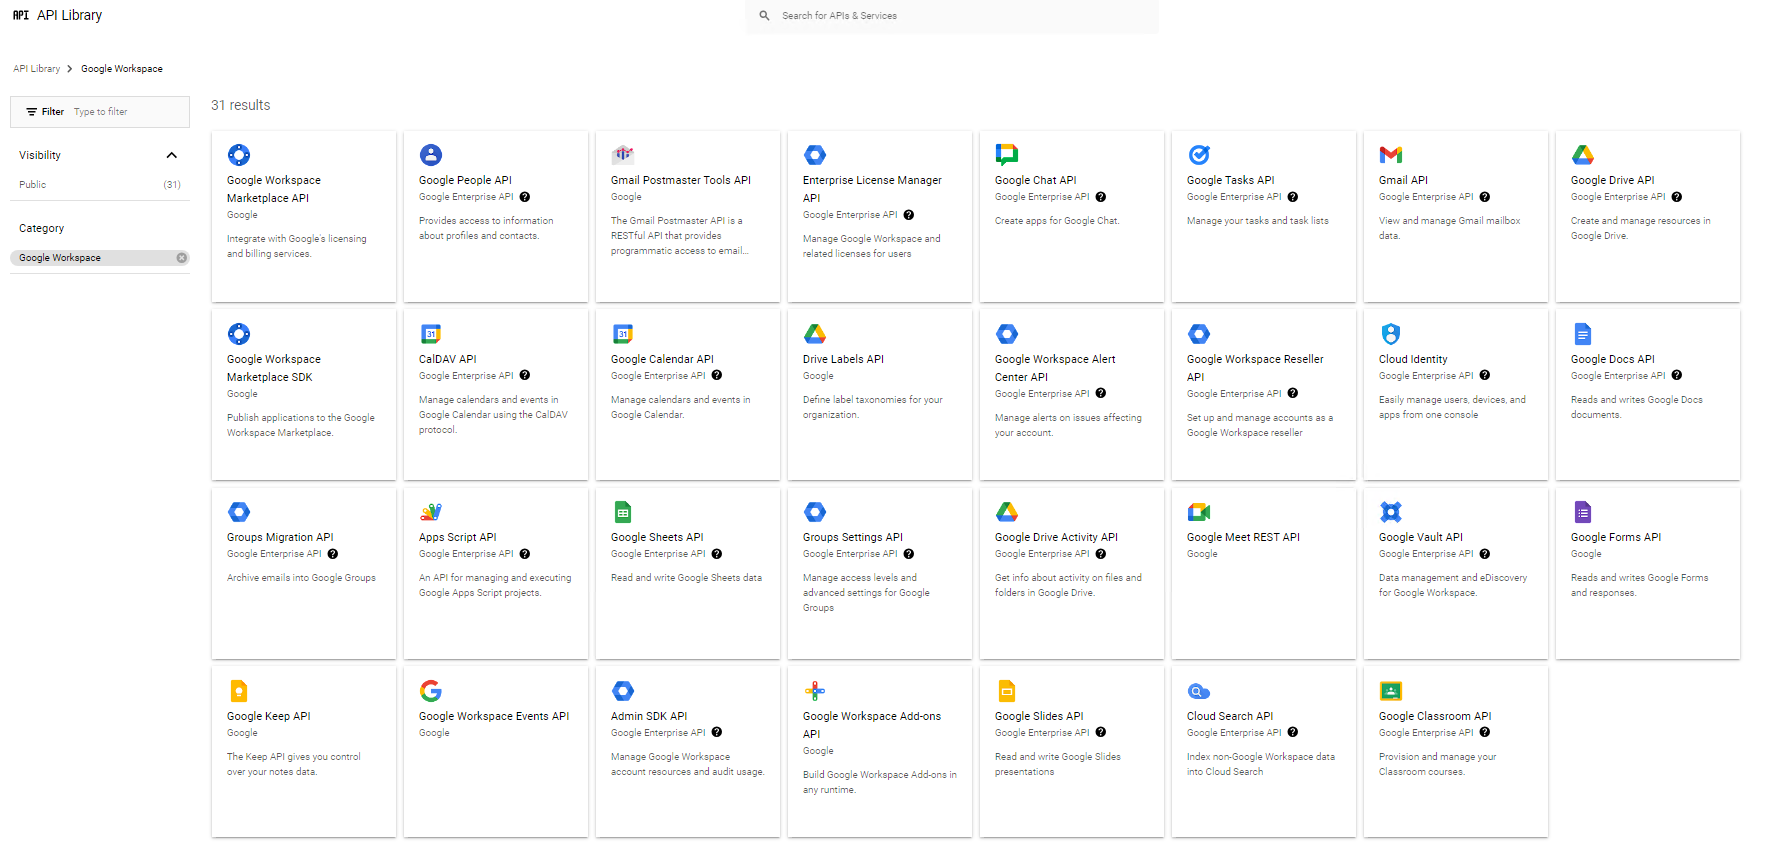Open Google Drive Activity API title
Viewport: 1777px width, 849px height.
pyautogui.click(x=1056, y=537)
